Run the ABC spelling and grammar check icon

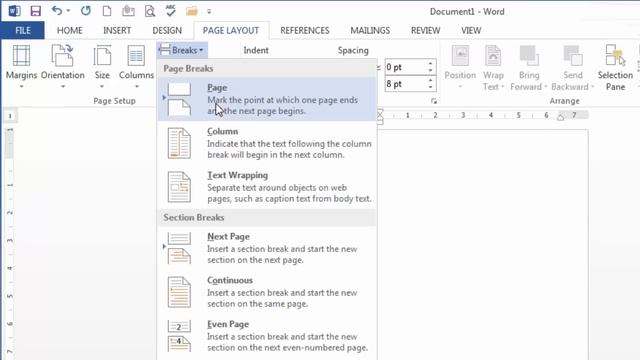[x=171, y=11]
